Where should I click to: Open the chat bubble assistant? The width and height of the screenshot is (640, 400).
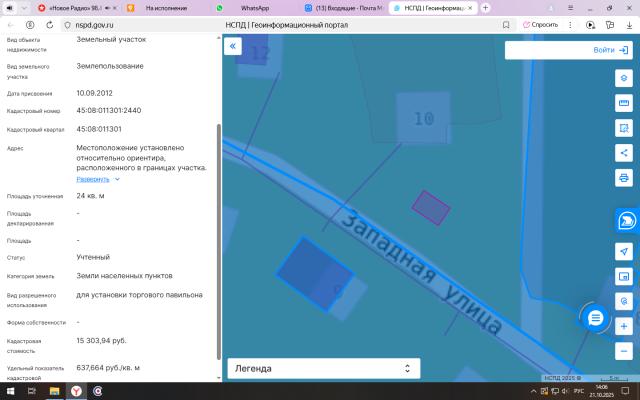click(x=596, y=318)
